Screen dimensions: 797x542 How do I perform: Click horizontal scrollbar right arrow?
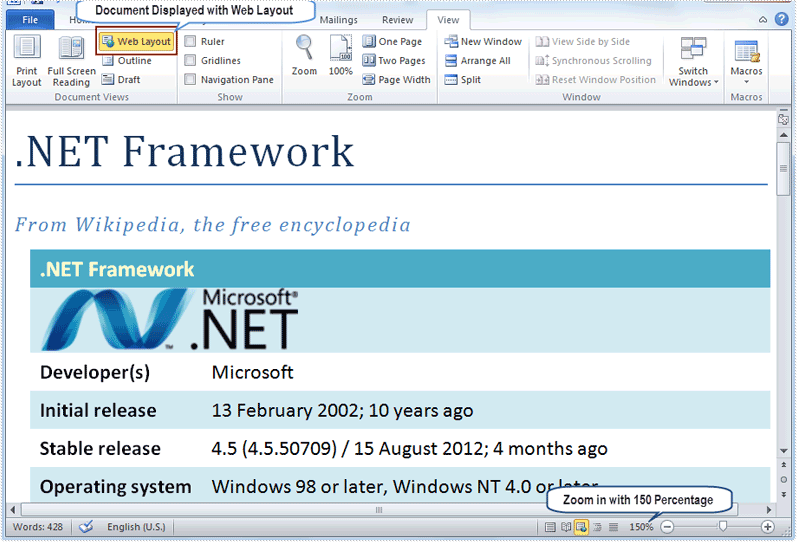769,509
